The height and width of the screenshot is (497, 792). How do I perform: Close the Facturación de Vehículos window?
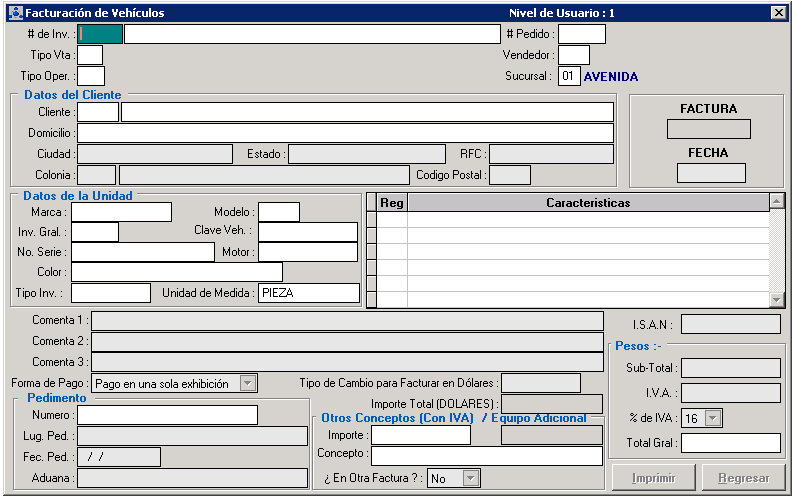778,13
